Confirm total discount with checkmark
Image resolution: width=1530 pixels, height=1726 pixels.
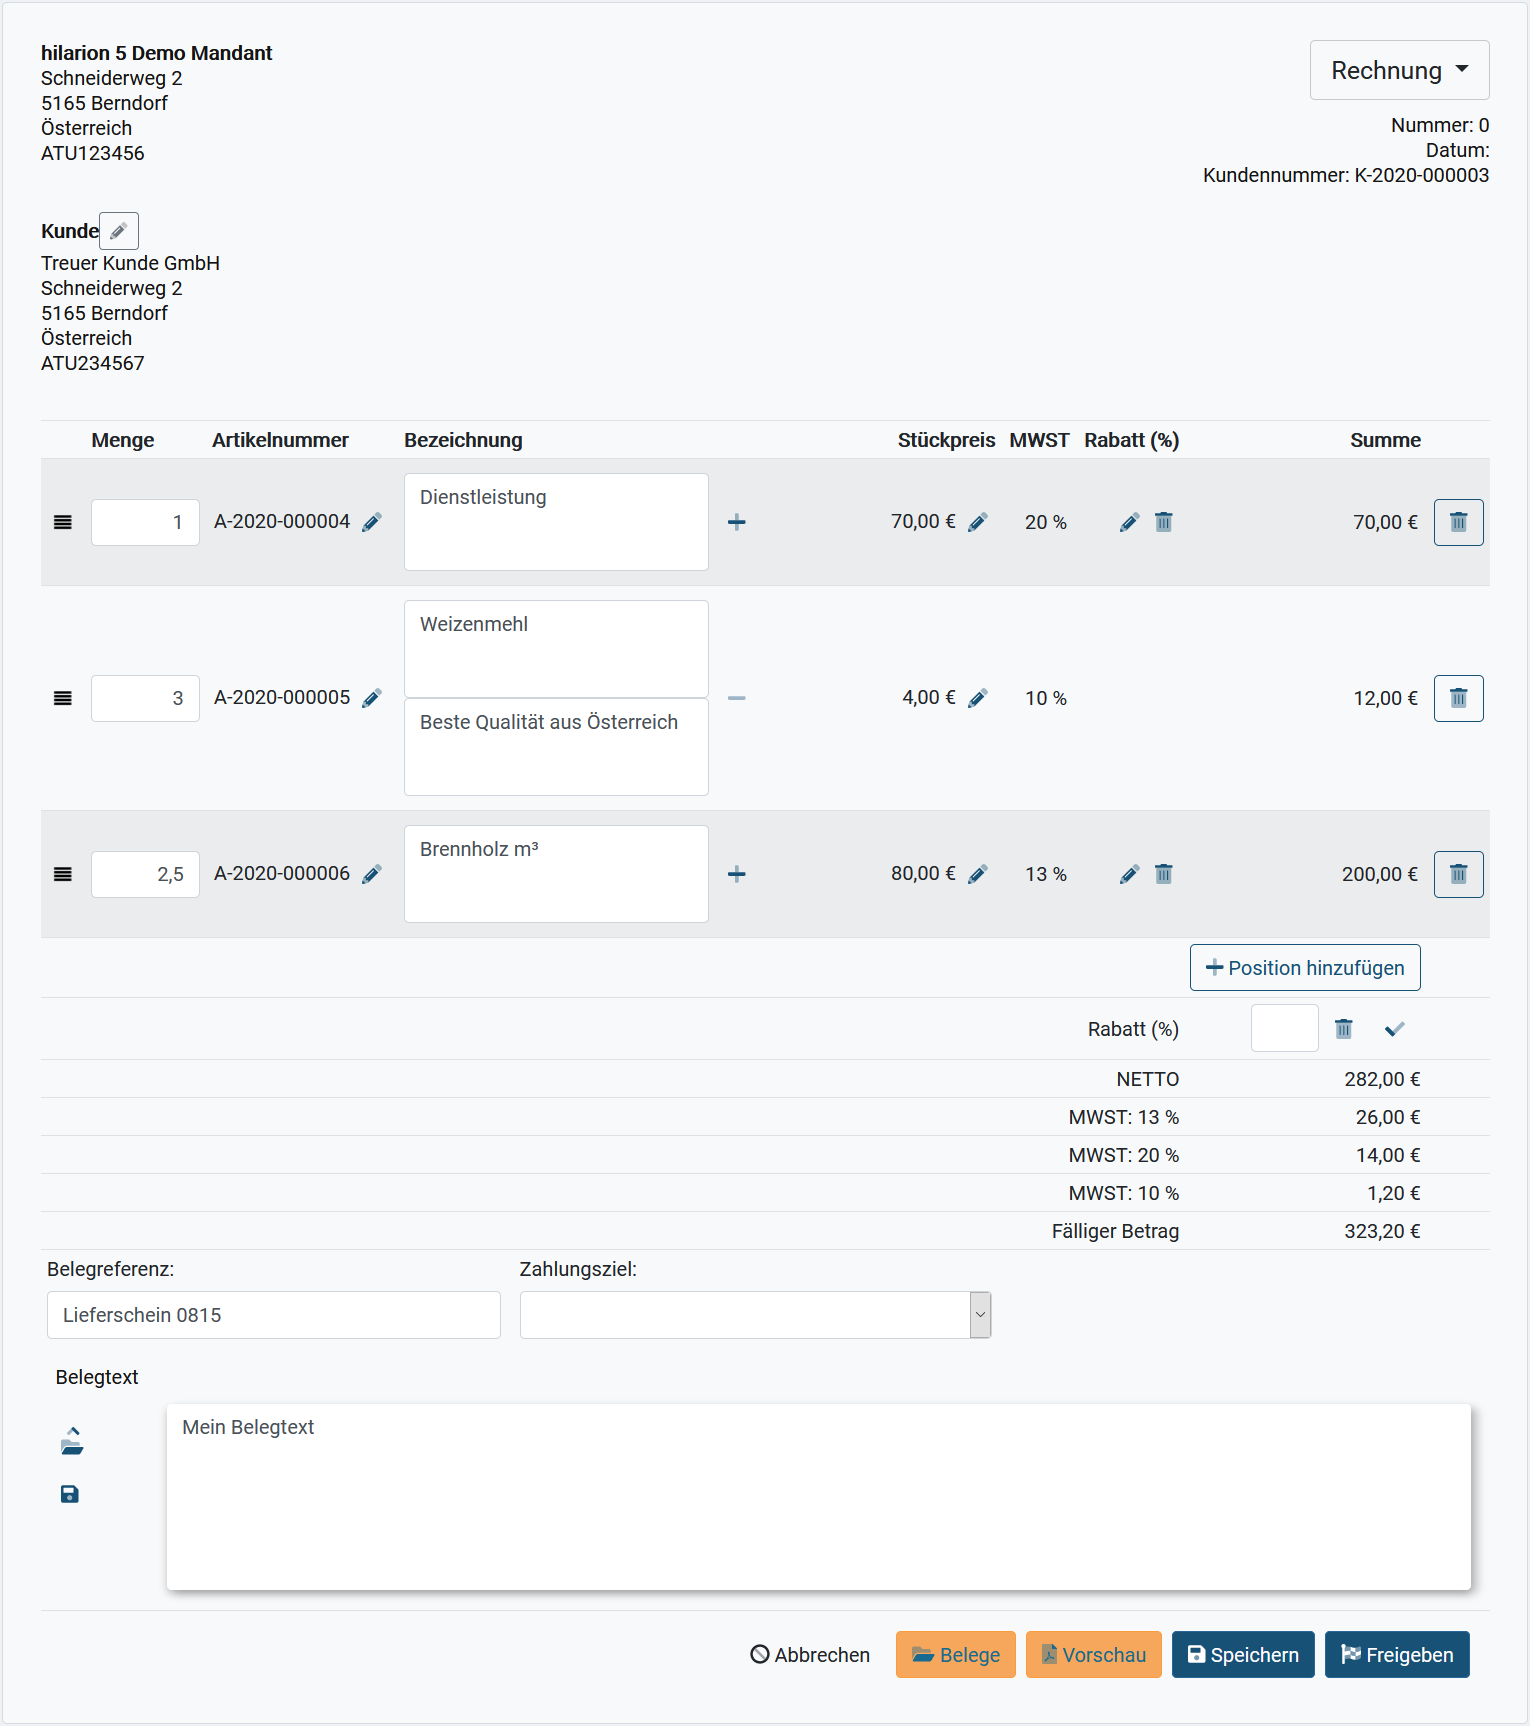click(x=1395, y=1029)
